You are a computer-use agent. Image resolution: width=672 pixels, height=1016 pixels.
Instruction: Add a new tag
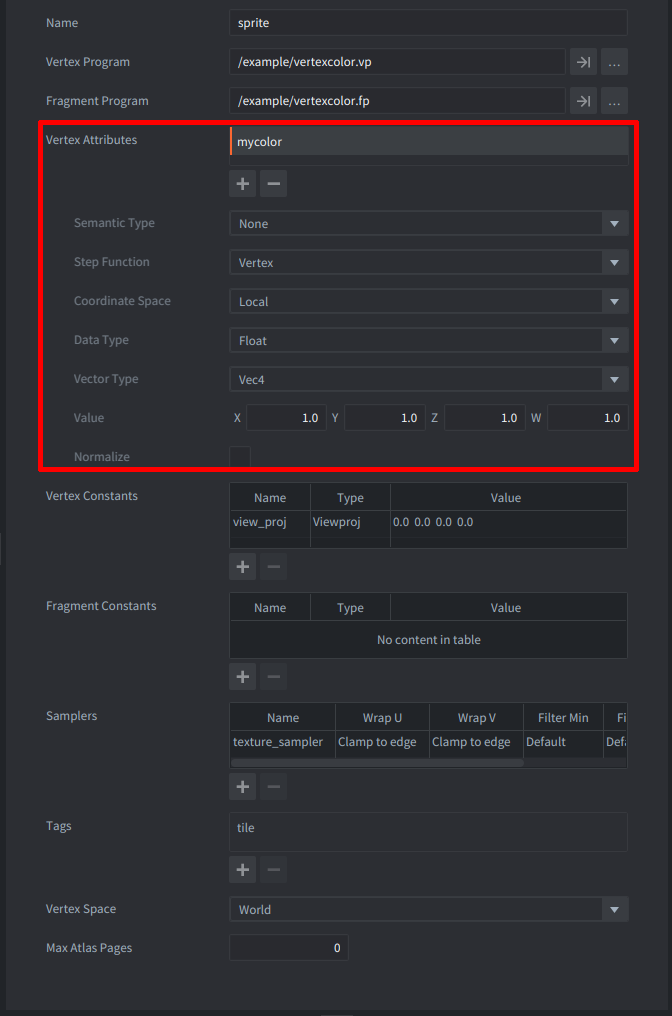tap(243, 870)
